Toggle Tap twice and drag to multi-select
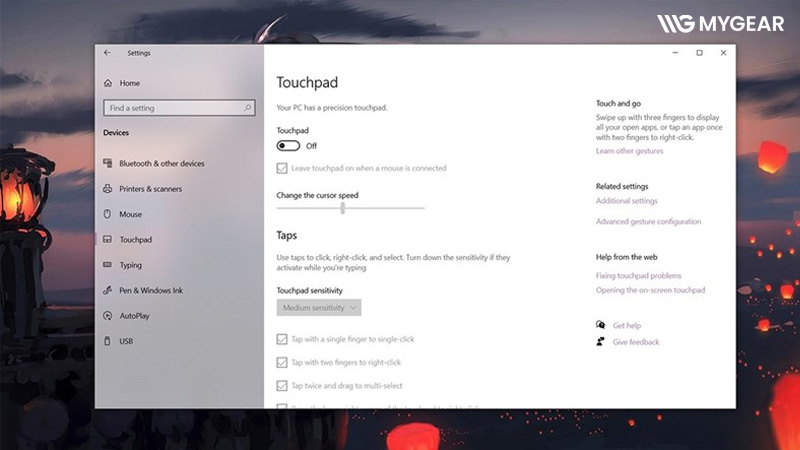Screen dimensions: 800x450 tap(282, 386)
